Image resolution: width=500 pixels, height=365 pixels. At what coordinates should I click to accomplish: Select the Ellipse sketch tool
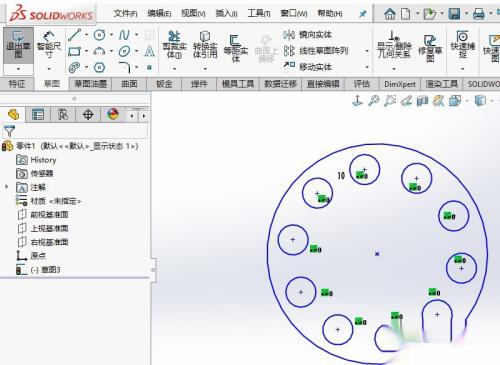coord(124,51)
